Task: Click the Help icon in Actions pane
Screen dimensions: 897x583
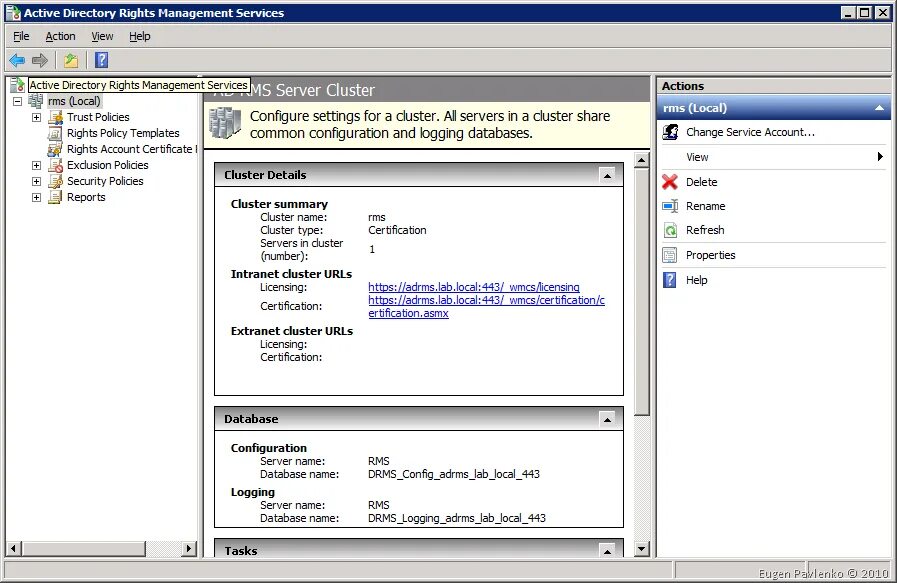Action: tap(670, 280)
